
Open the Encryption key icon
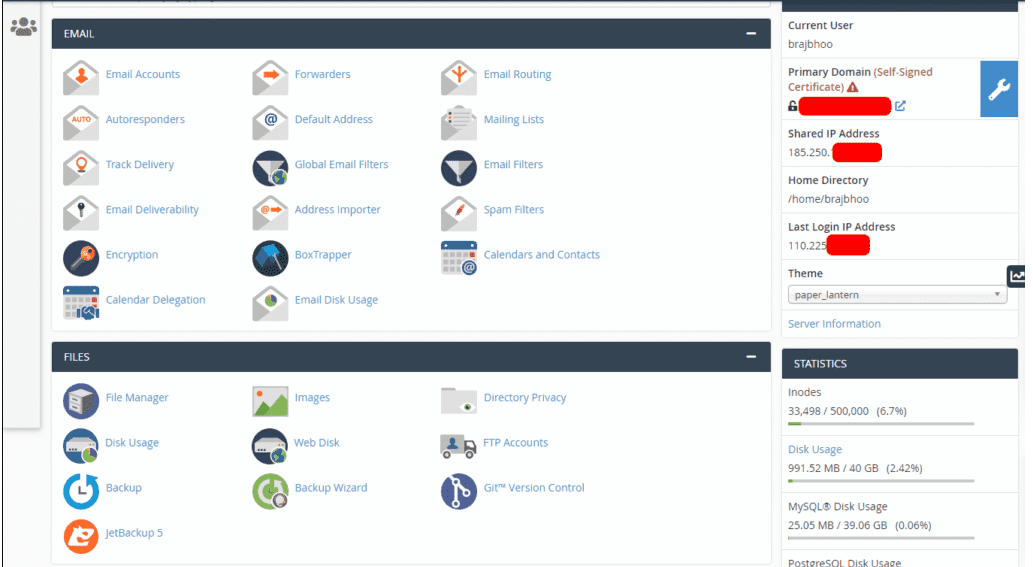click(x=81, y=257)
